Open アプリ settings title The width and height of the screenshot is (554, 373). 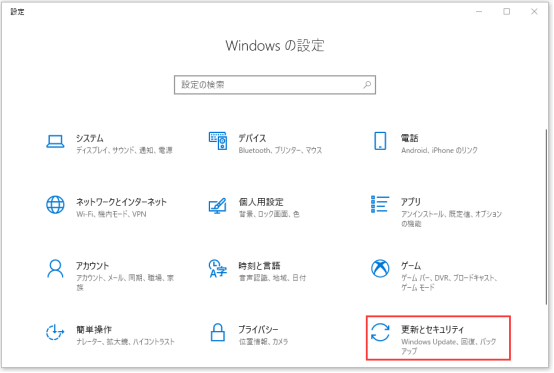click(x=411, y=202)
